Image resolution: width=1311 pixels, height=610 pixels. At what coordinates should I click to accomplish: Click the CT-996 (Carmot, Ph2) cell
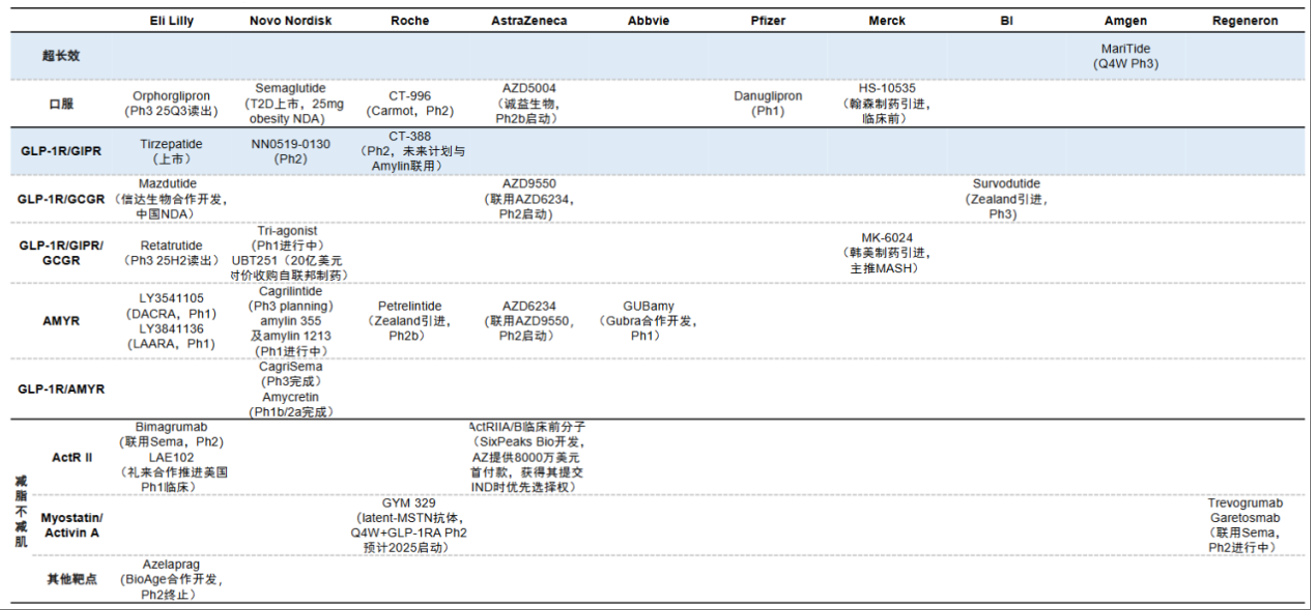(x=410, y=103)
